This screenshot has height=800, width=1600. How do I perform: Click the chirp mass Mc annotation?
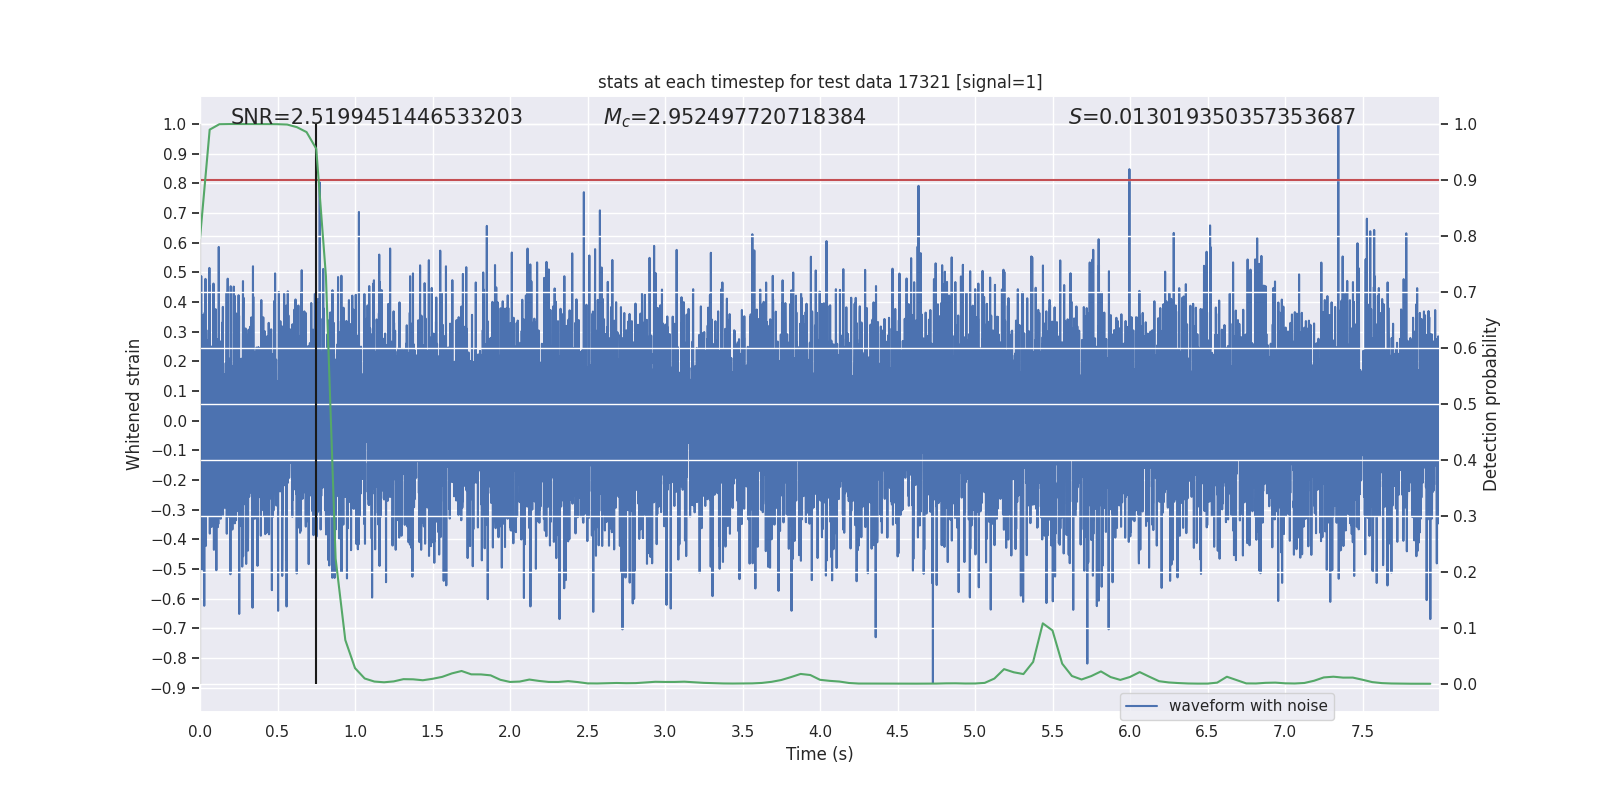734,117
